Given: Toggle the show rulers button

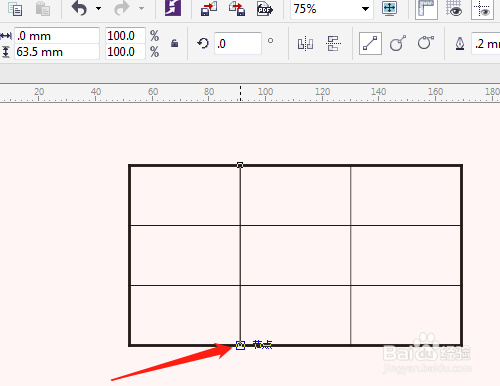Looking at the screenshot, I should (426, 9).
